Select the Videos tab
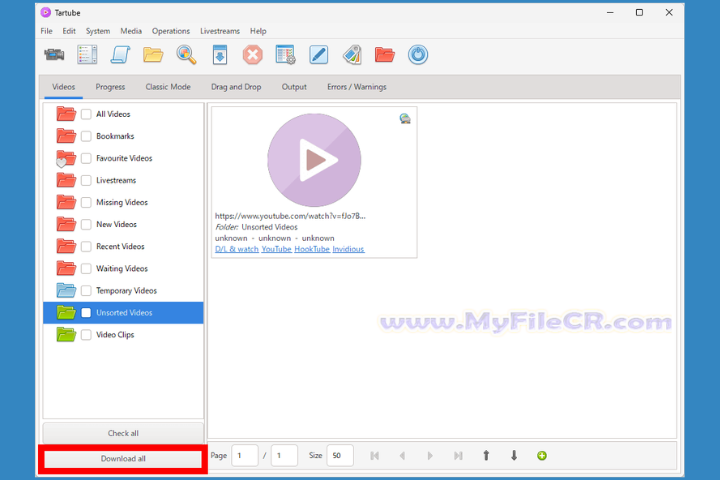Viewport: 720px width, 480px height. pyautogui.click(x=63, y=87)
